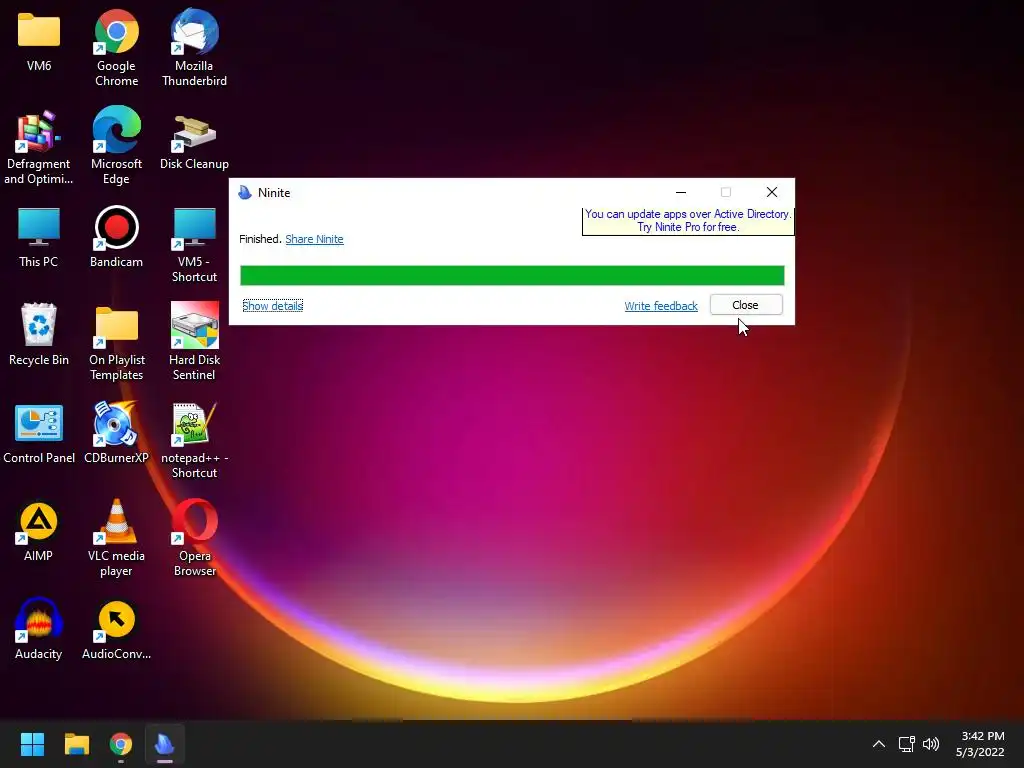This screenshot has width=1024, height=768.
Task: Select the notepad++ shortcut icon
Action: [x=194, y=424]
